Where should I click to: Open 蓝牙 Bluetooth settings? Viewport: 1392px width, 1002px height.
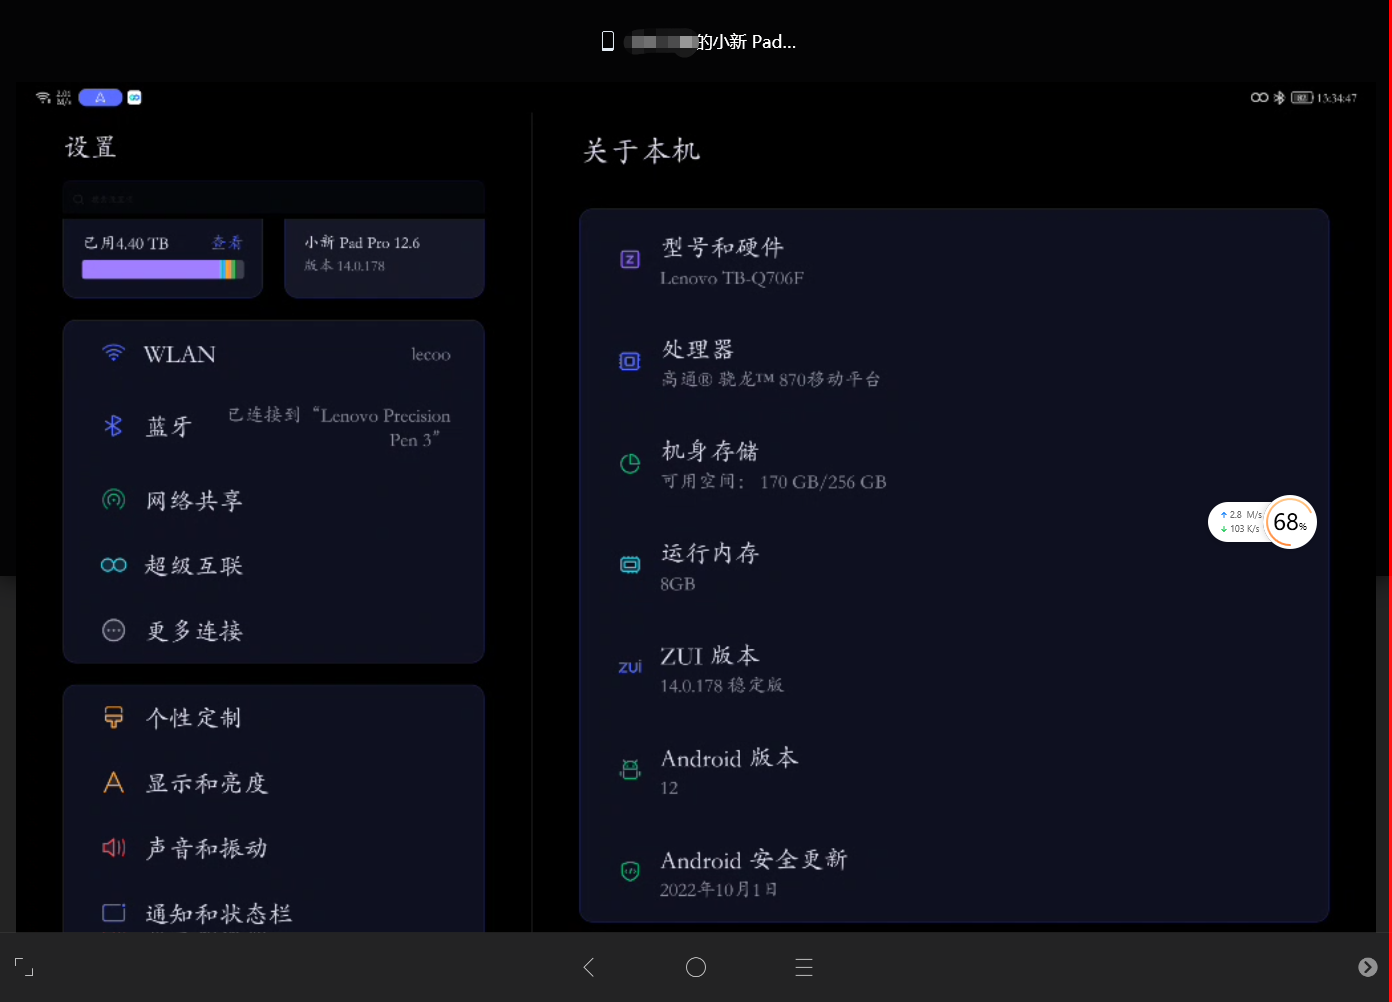274,427
